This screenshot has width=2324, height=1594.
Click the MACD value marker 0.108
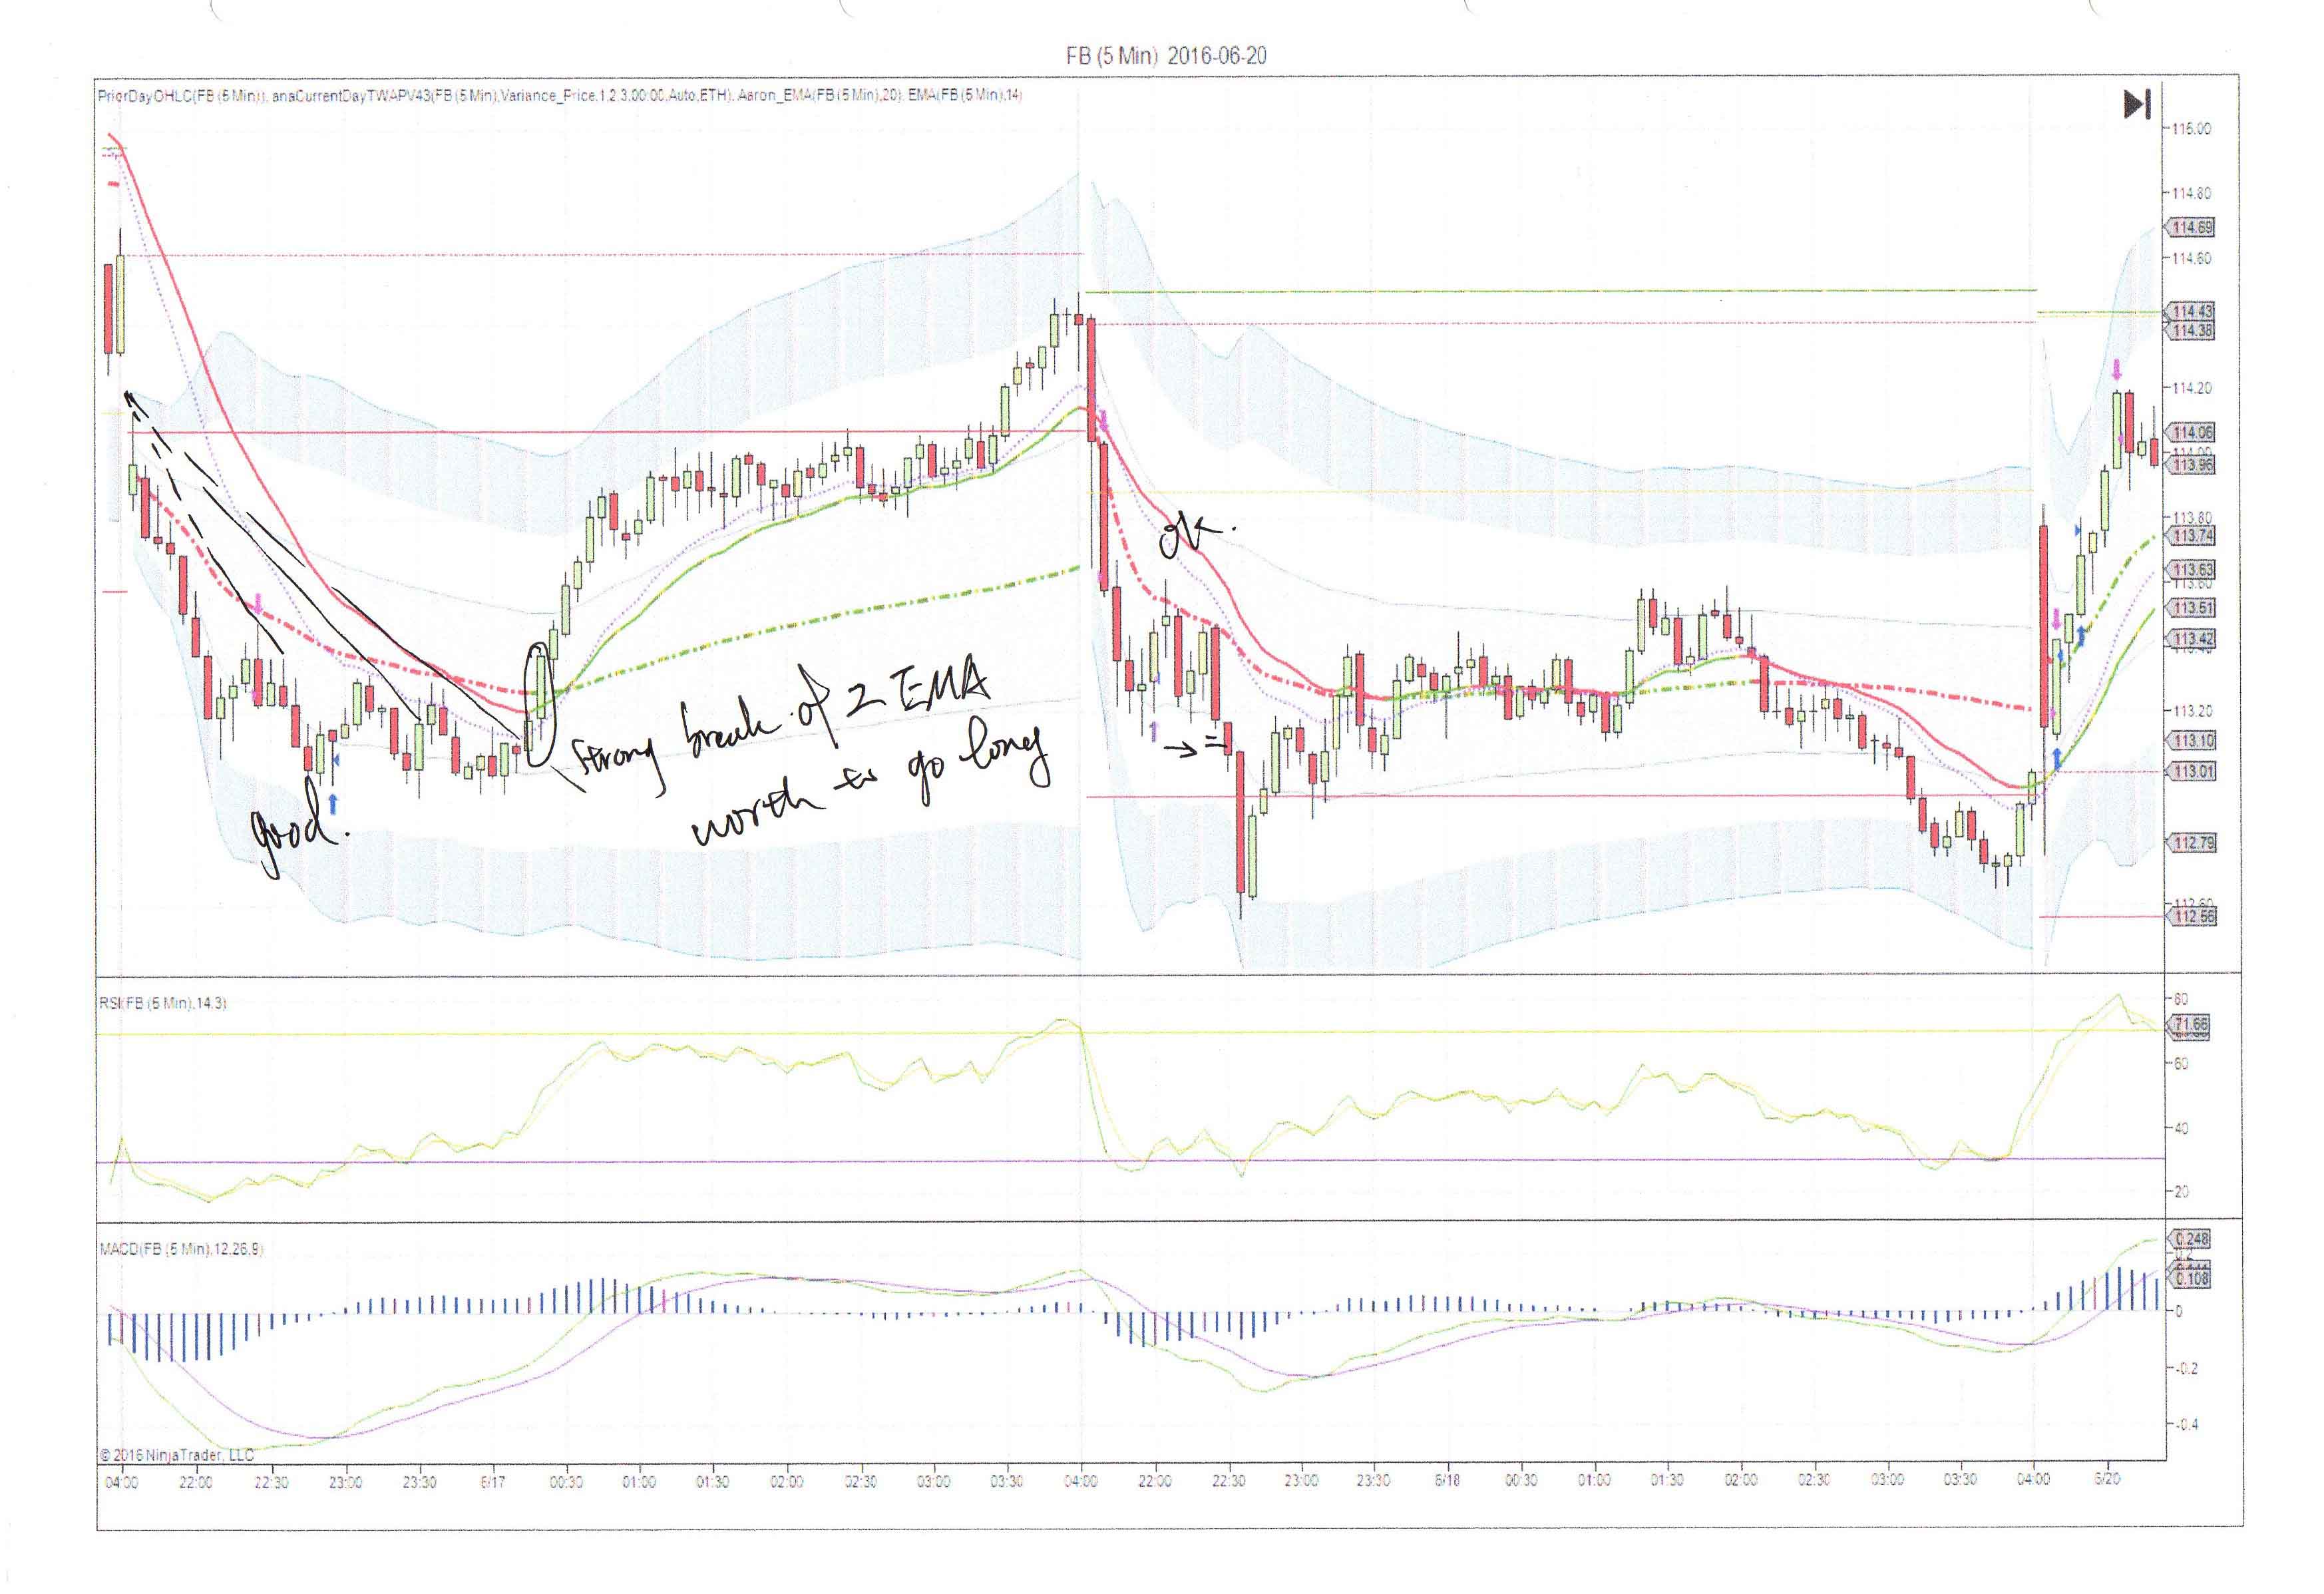click(2190, 1279)
